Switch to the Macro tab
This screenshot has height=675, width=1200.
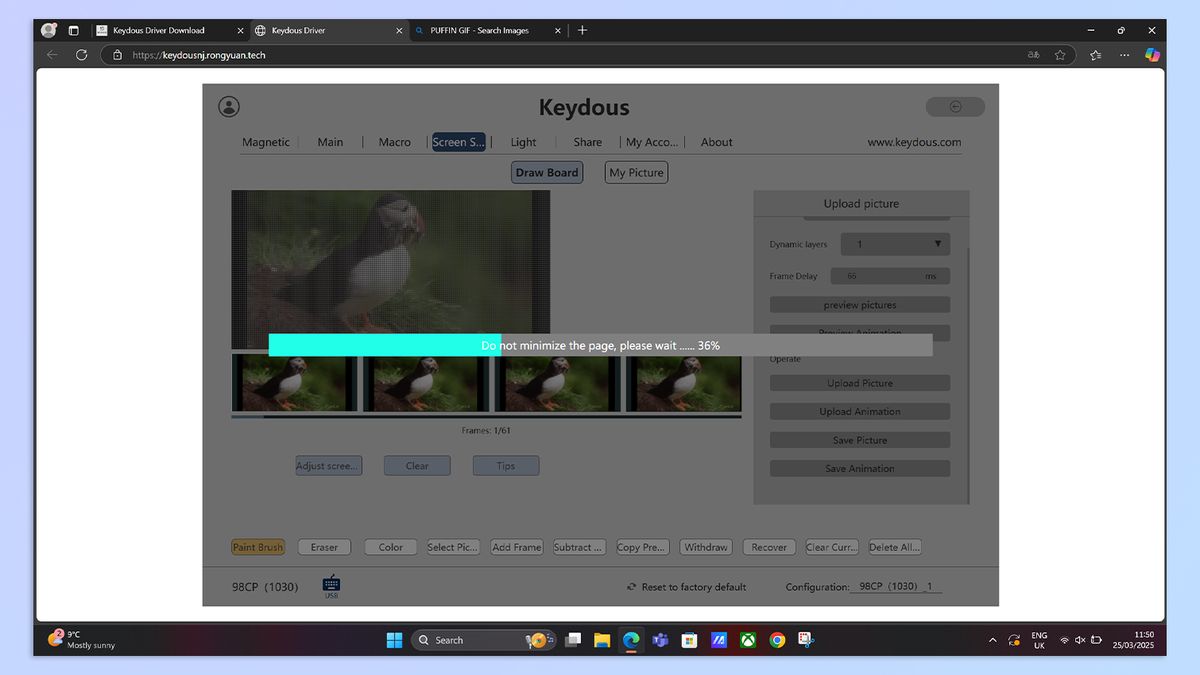[394, 142]
